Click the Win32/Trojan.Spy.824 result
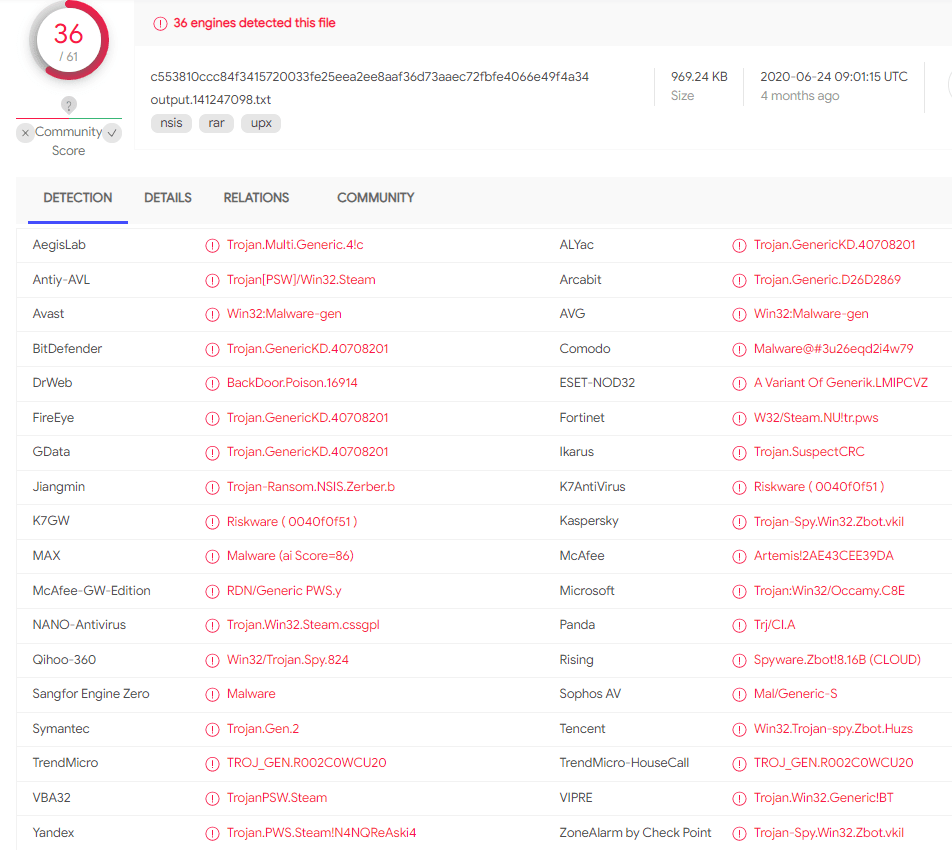Viewport: 952px width, 850px height. pos(288,659)
